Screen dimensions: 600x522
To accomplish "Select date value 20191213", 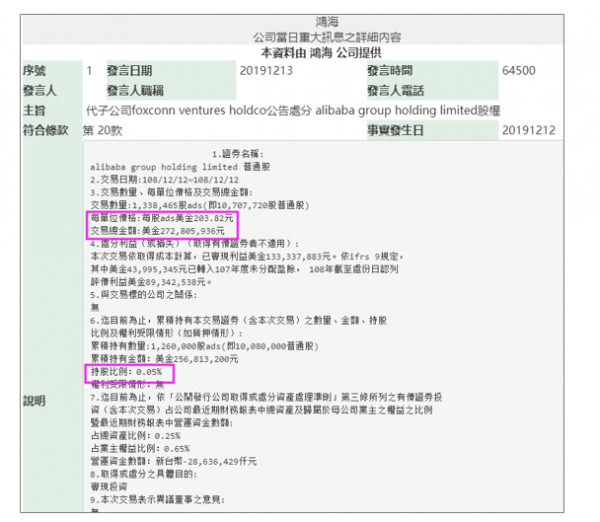I will click(x=266, y=70).
